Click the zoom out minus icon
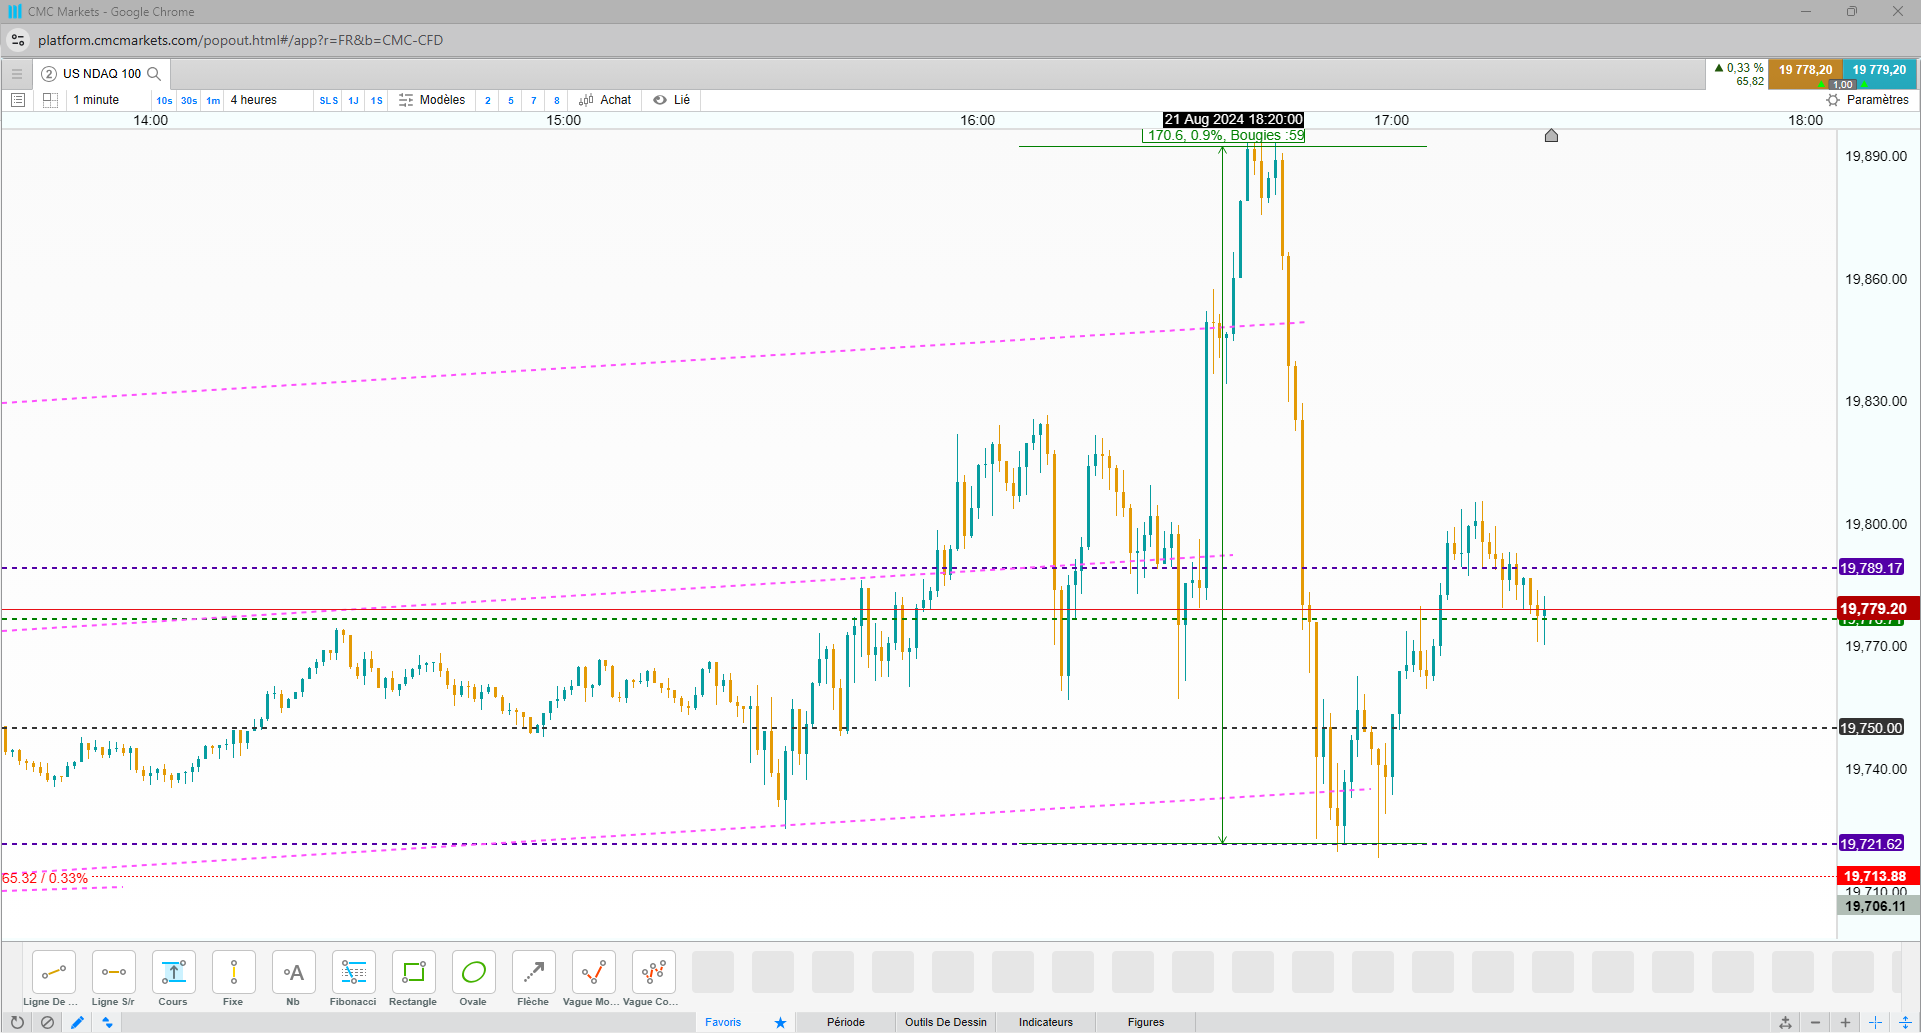This screenshot has width=1921, height=1033. [1815, 1022]
